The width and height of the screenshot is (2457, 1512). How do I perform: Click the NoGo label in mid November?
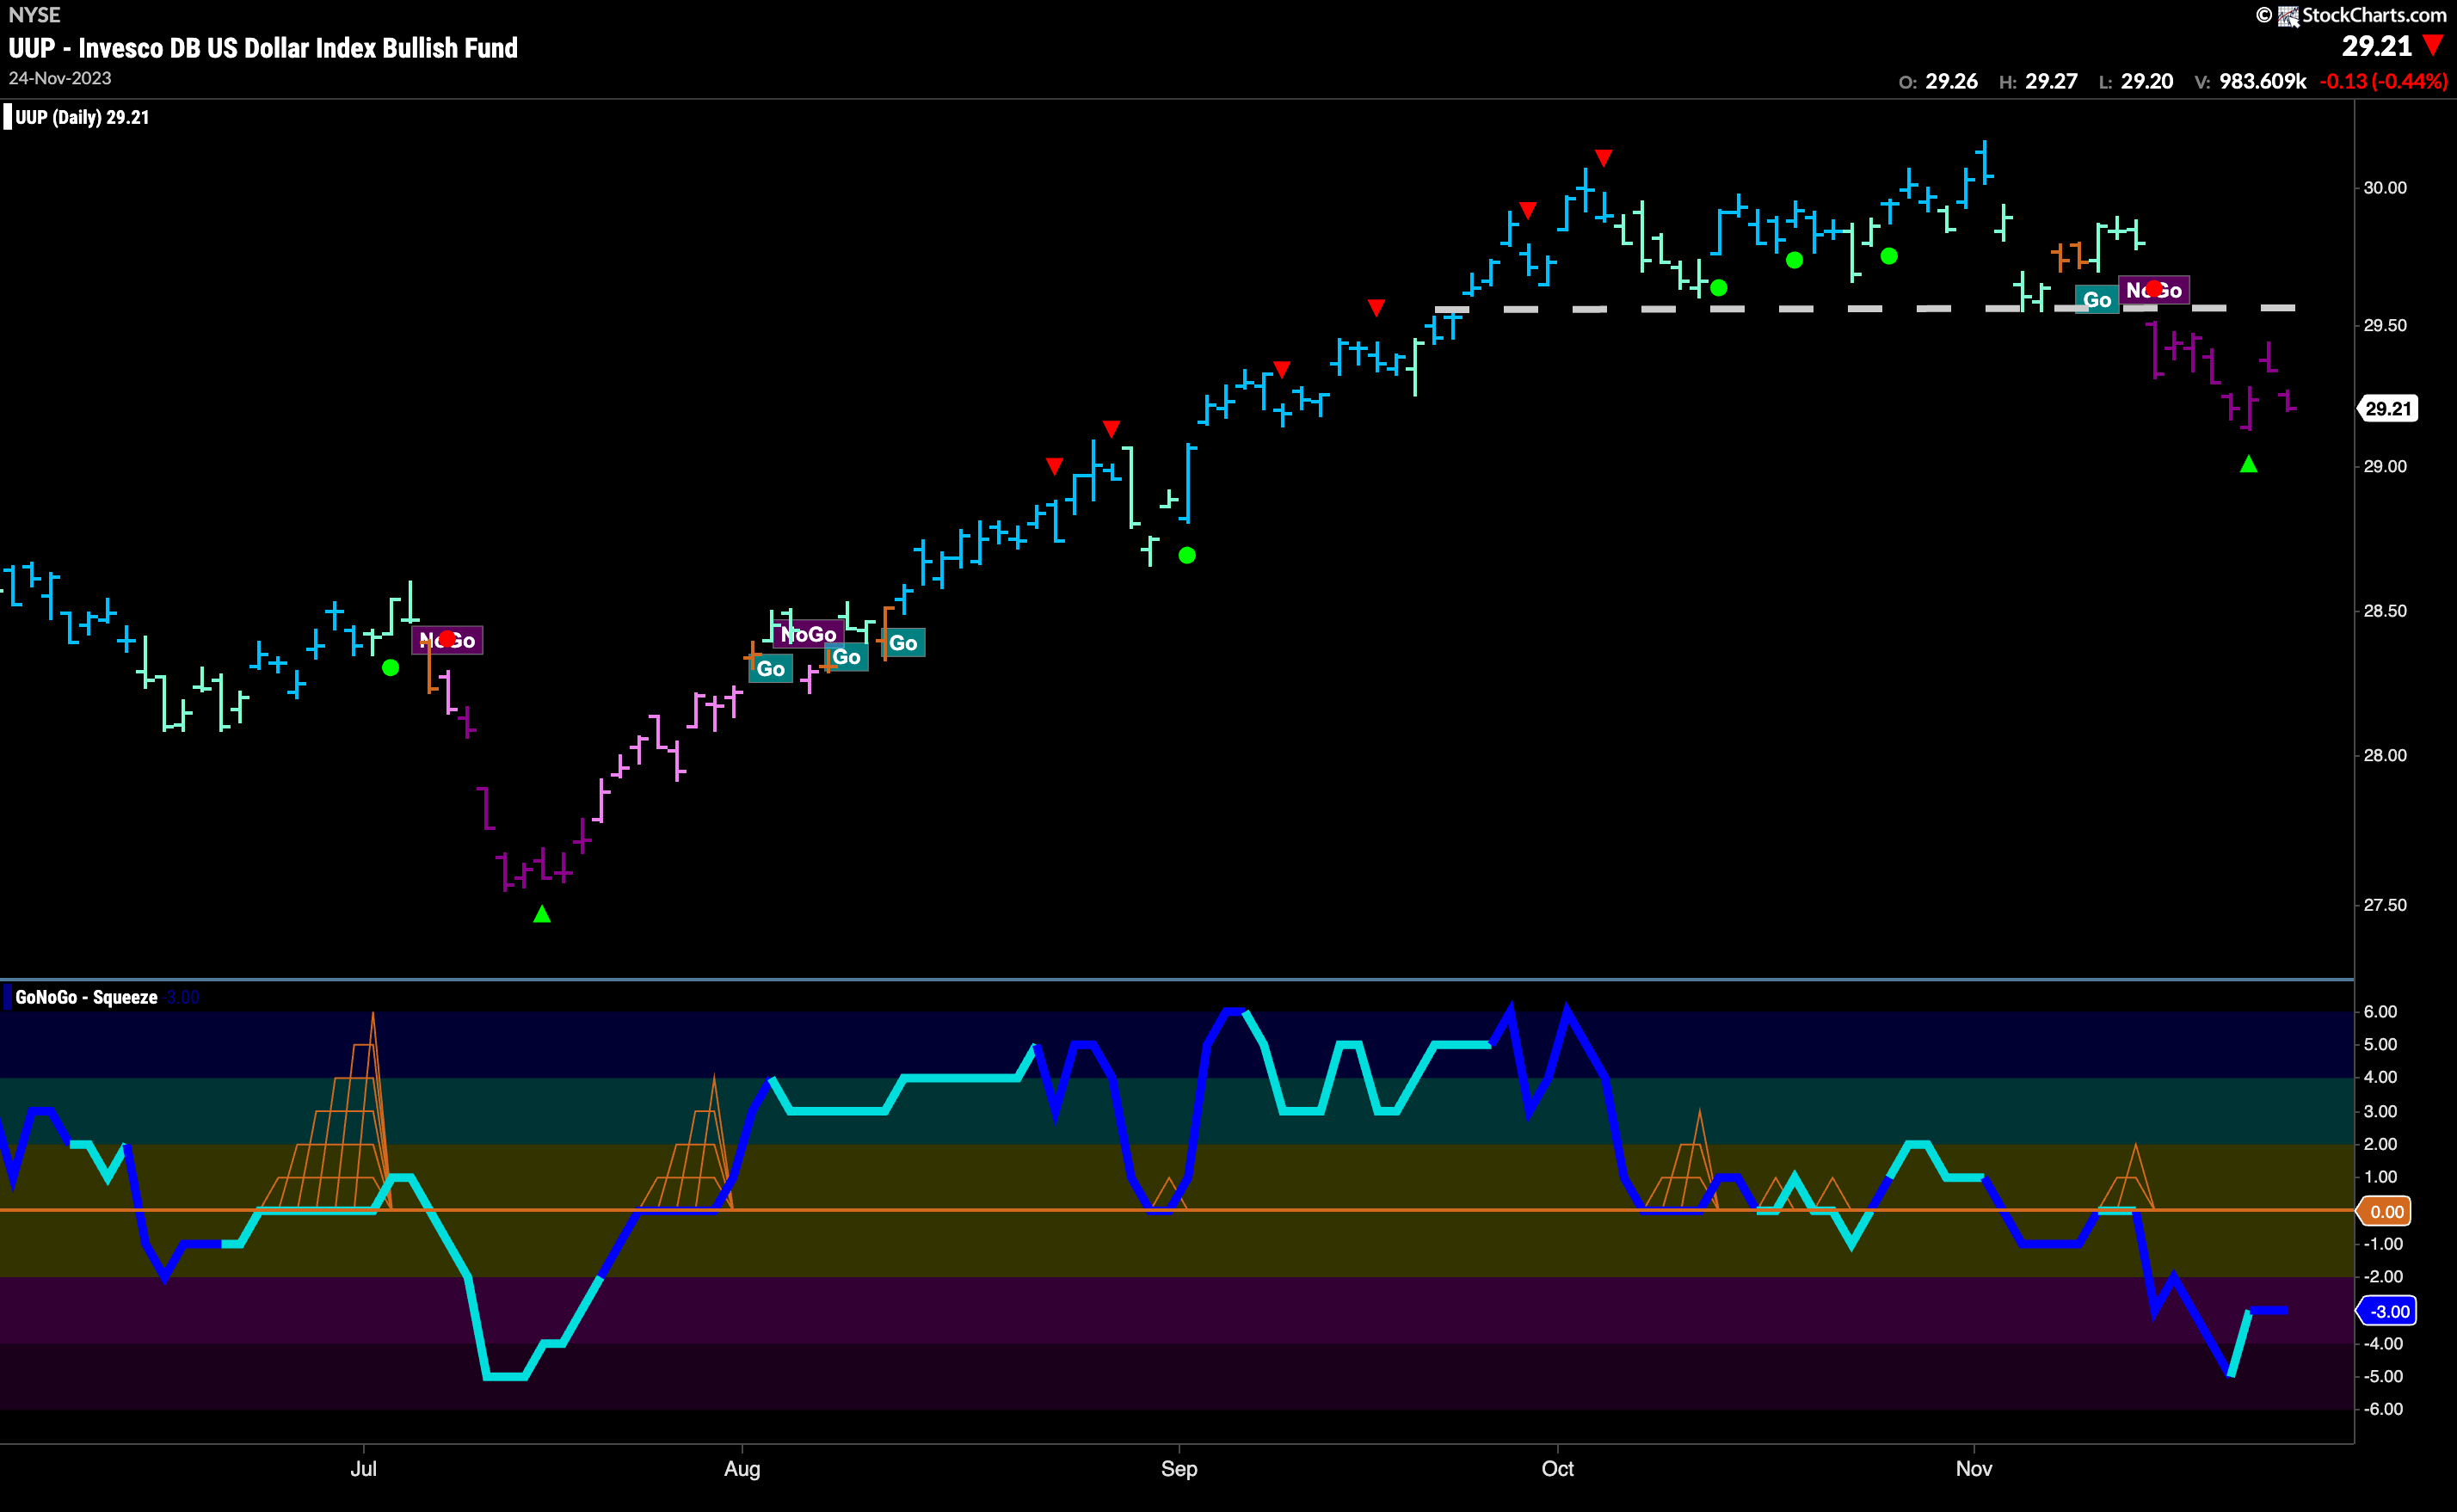pyautogui.click(x=2153, y=290)
